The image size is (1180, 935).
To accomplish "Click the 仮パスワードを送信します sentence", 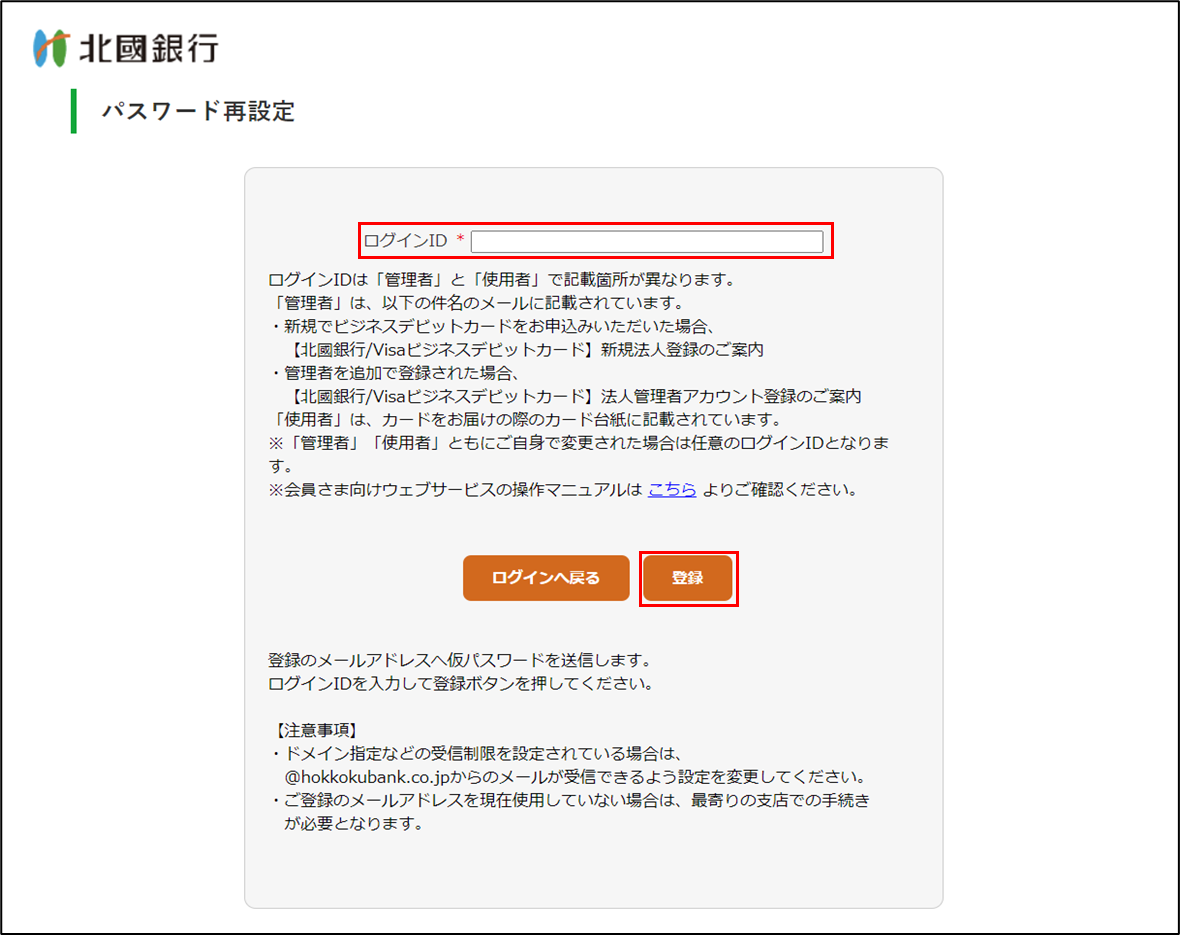I will click(460, 661).
